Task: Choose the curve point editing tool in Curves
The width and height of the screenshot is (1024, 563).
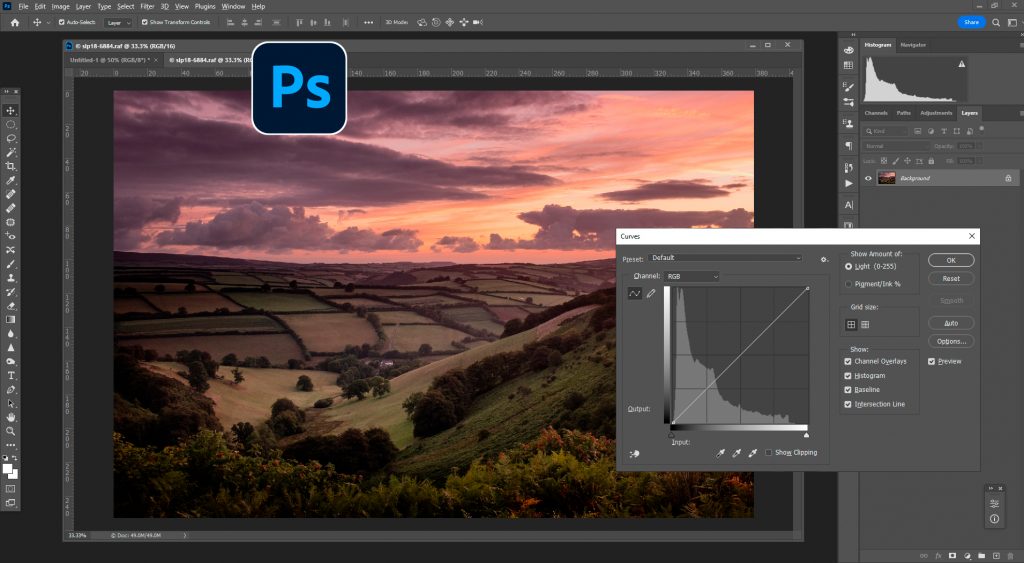Action: pos(634,294)
